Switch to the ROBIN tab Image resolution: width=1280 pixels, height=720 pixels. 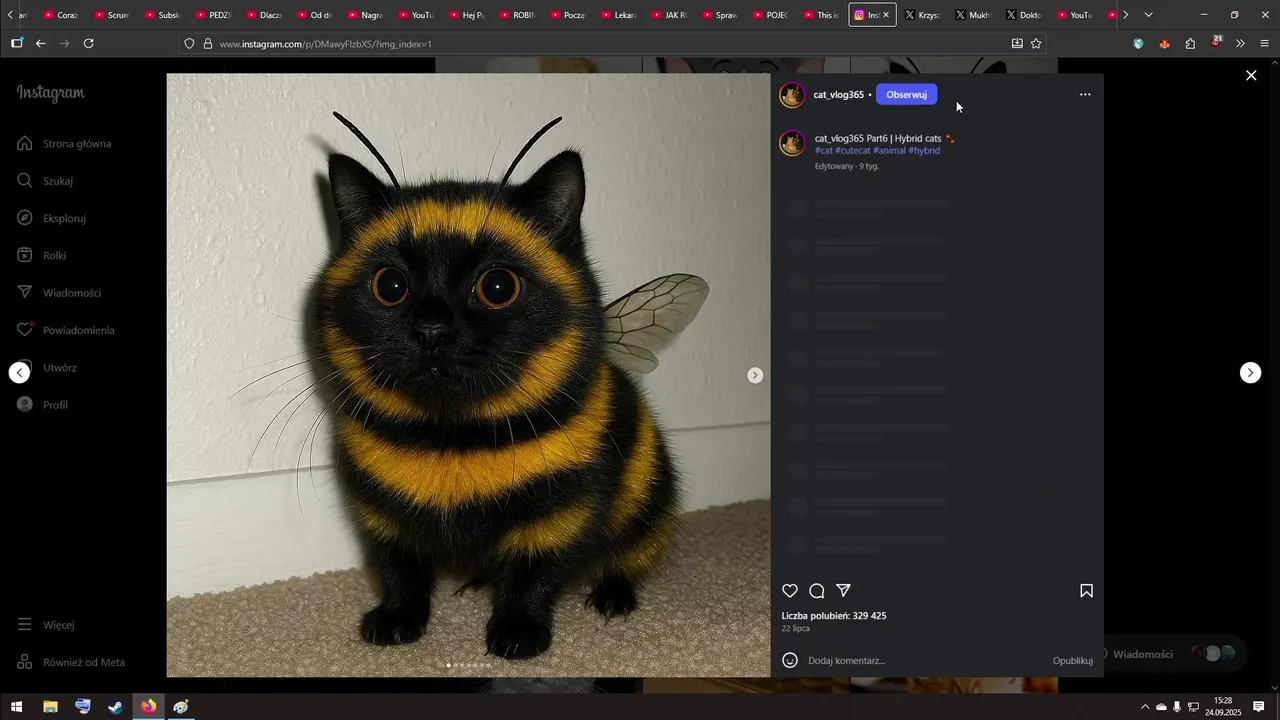point(517,15)
